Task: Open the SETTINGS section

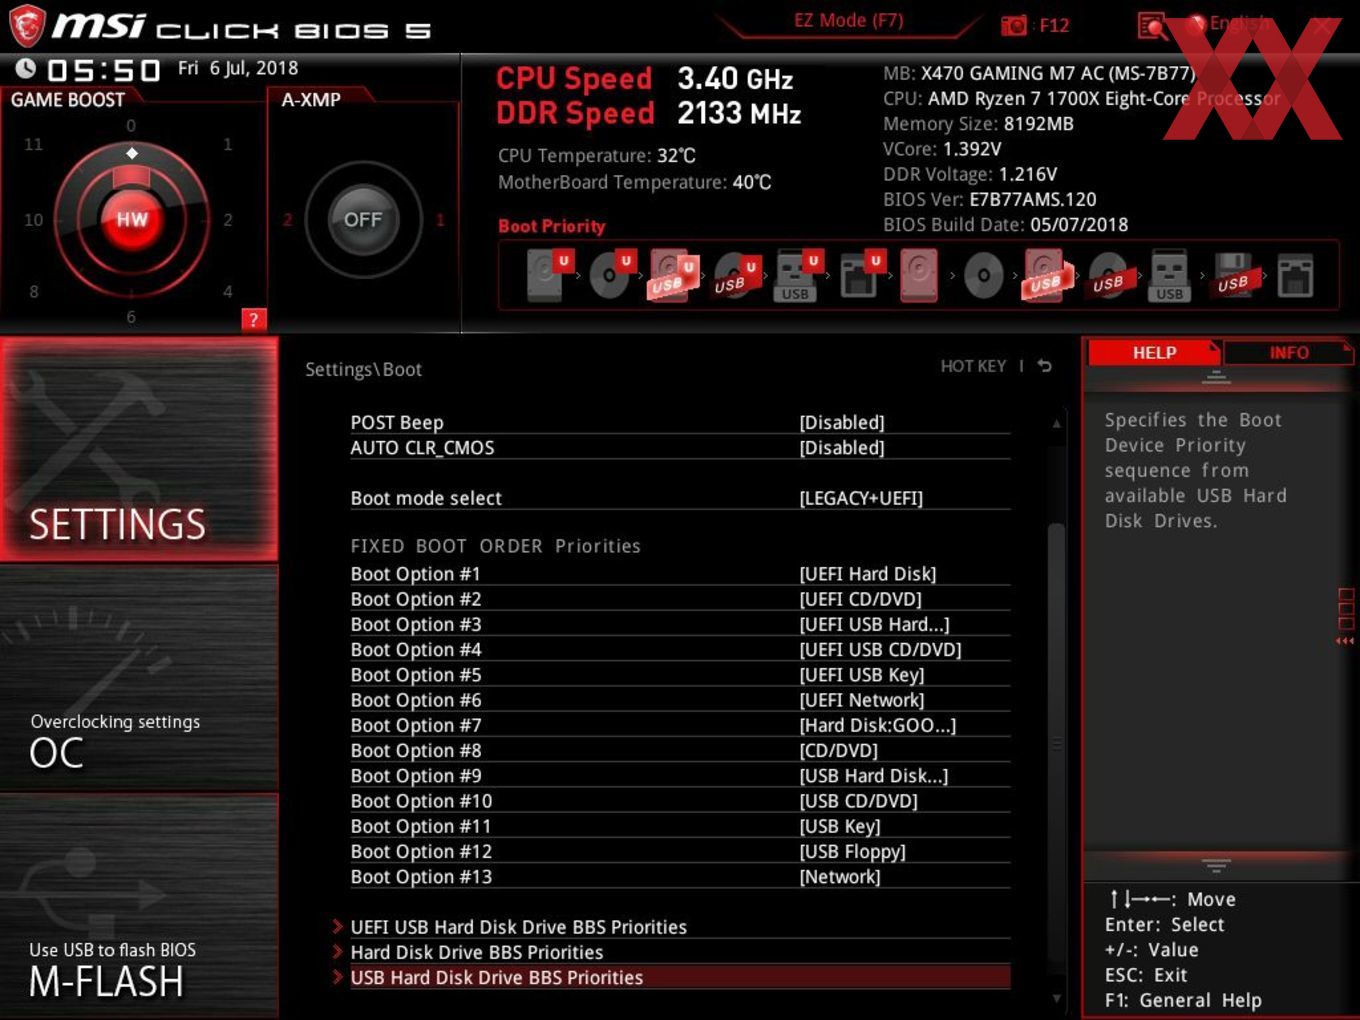Action: point(139,449)
